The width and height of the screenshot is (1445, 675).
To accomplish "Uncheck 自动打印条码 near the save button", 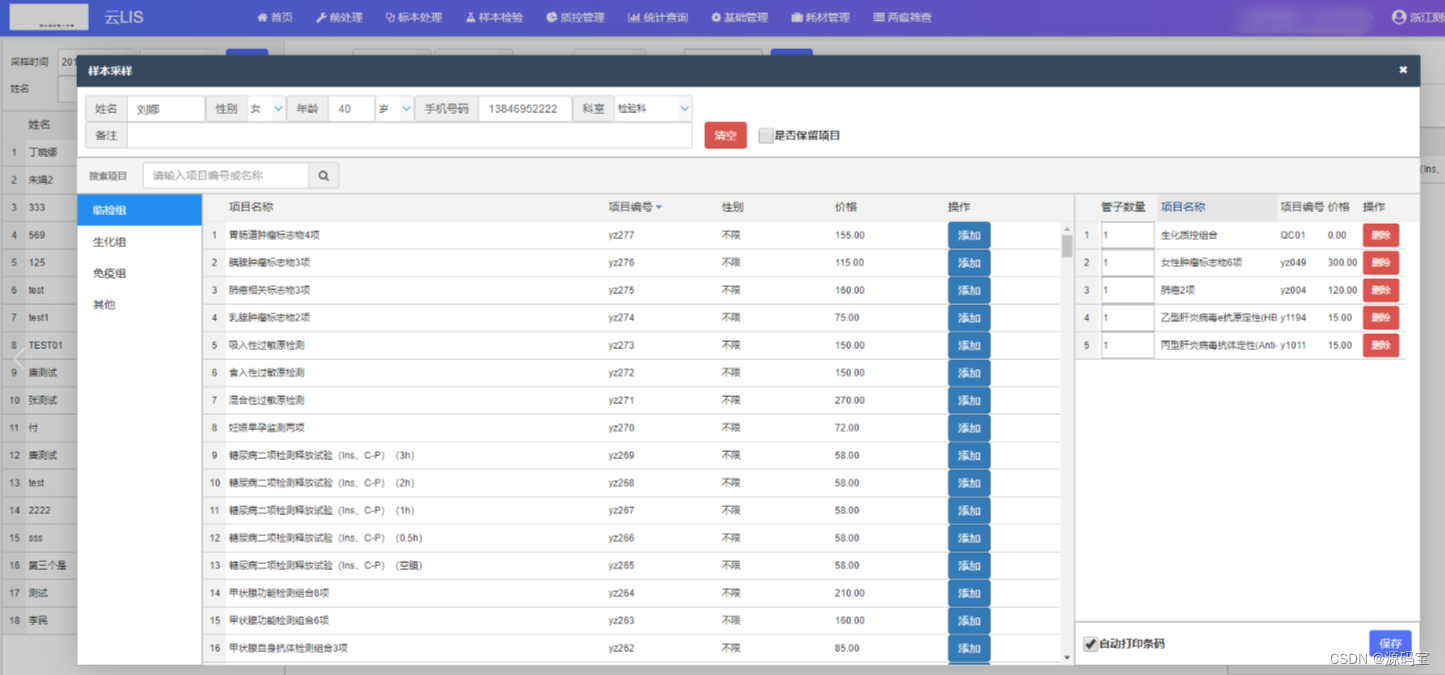I will click(x=1091, y=644).
